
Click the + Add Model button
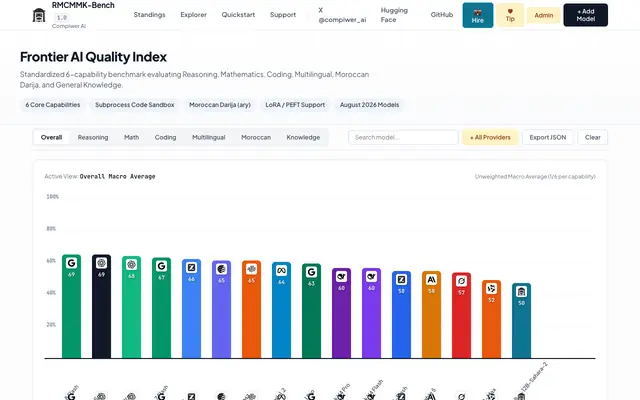coord(585,15)
